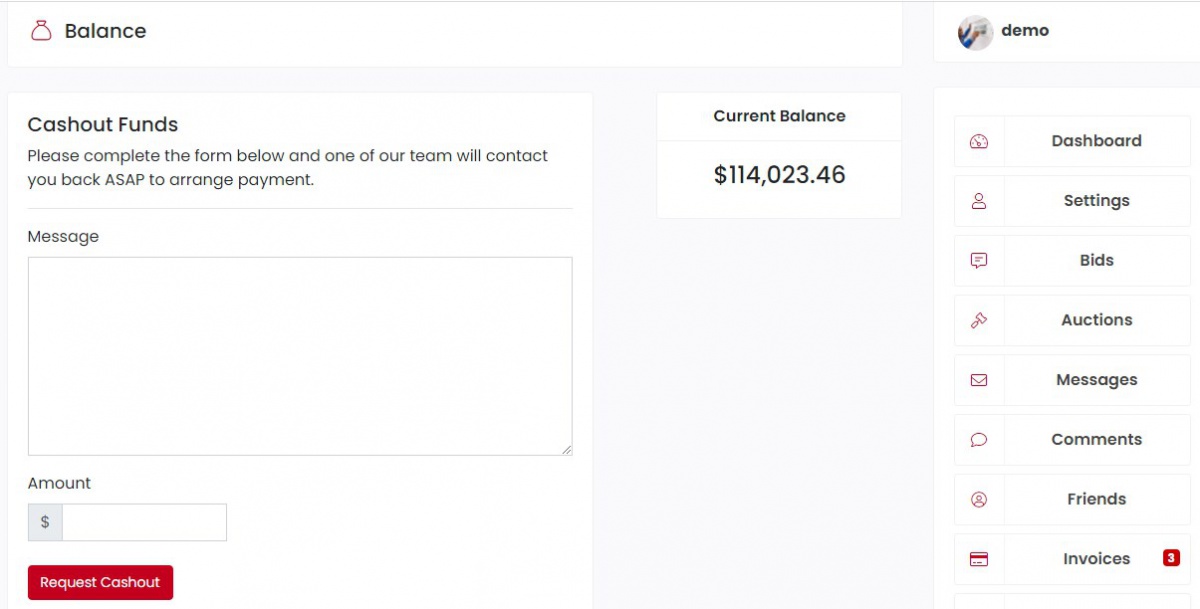Click the Bids chat icon
The width and height of the screenshot is (1200, 609).
click(979, 261)
